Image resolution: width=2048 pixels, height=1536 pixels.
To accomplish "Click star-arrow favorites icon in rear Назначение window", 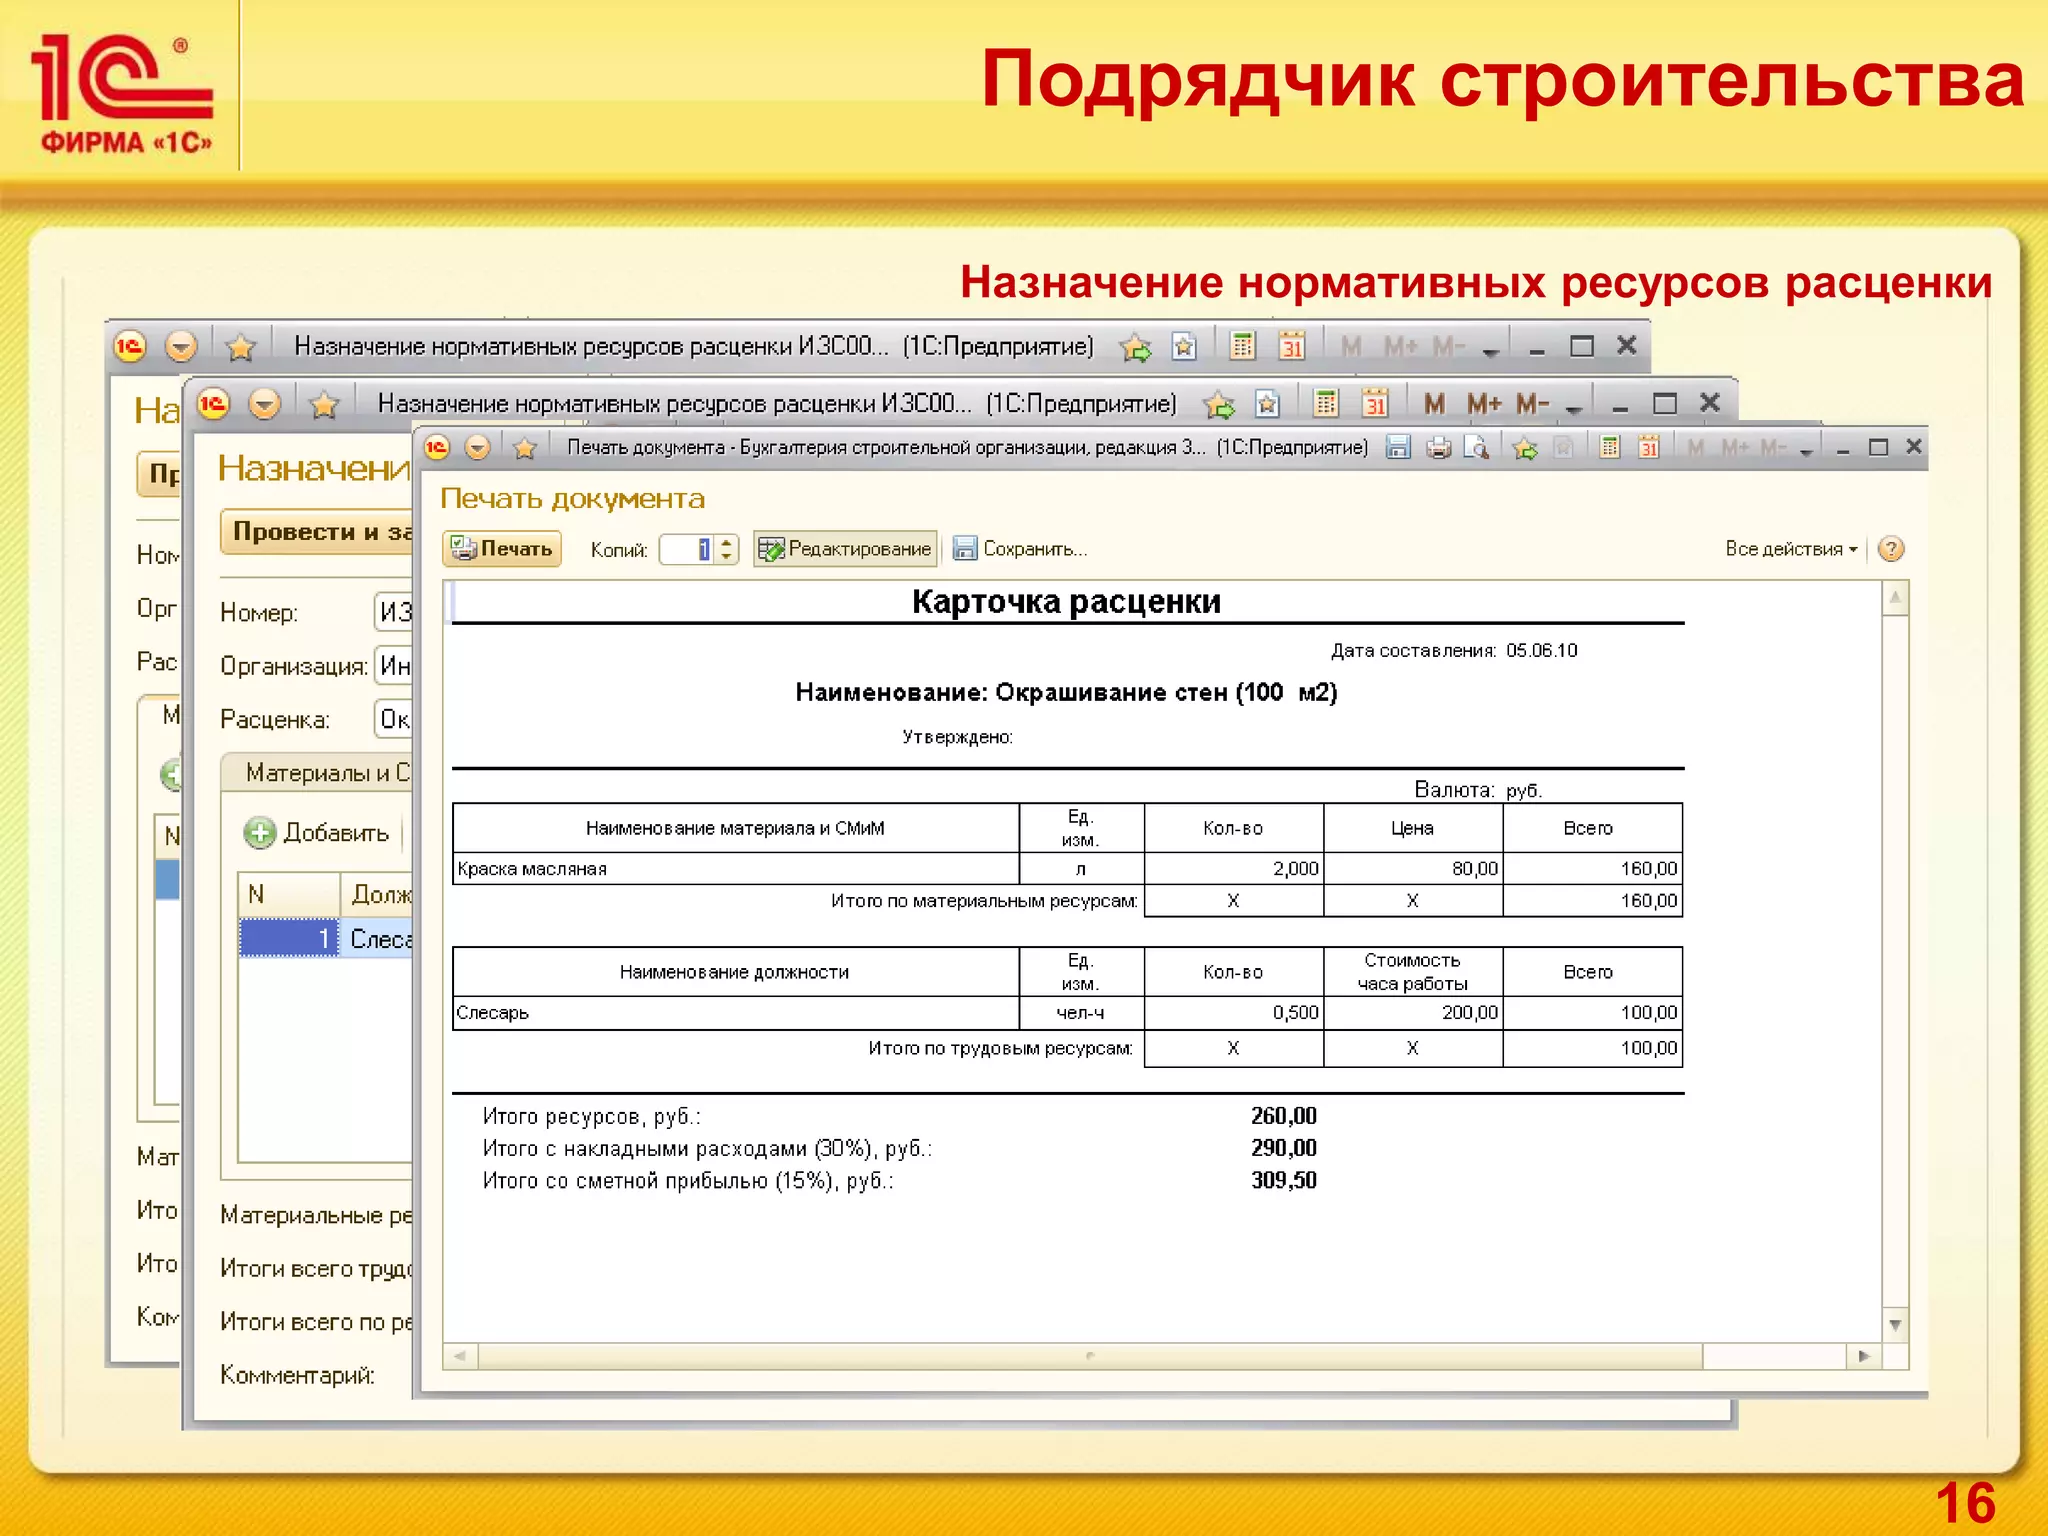I will [1136, 347].
